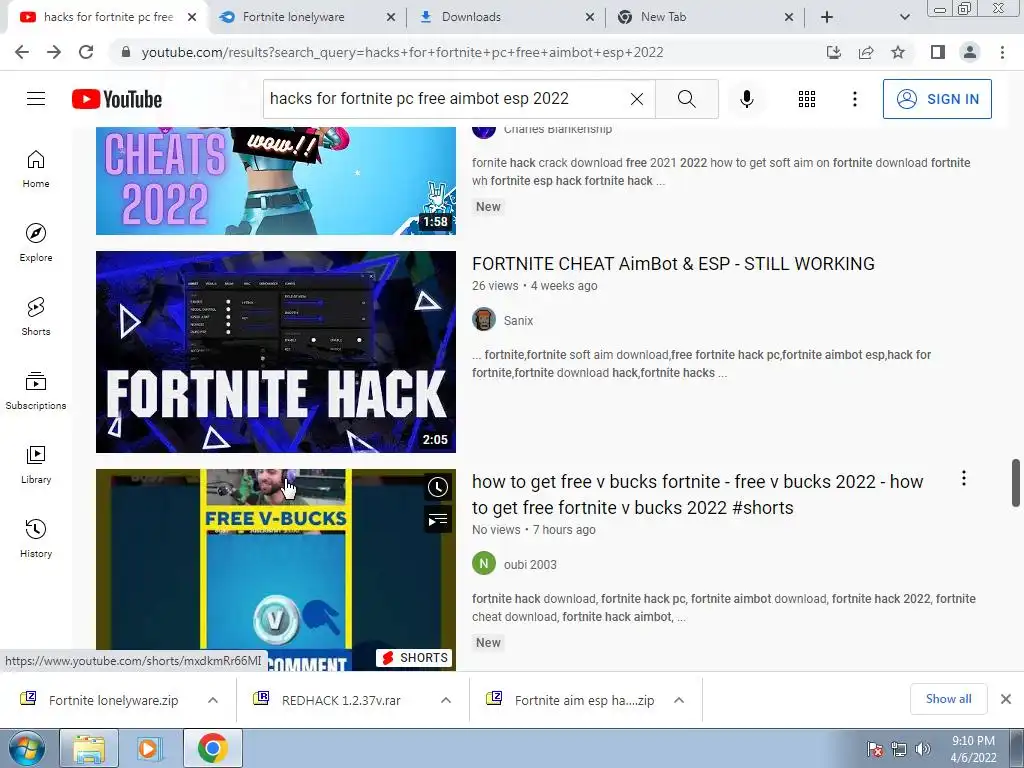Open the FREE V-BUCKS shorts thumbnail
1024x768 pixels.
[x=276, y=569]
